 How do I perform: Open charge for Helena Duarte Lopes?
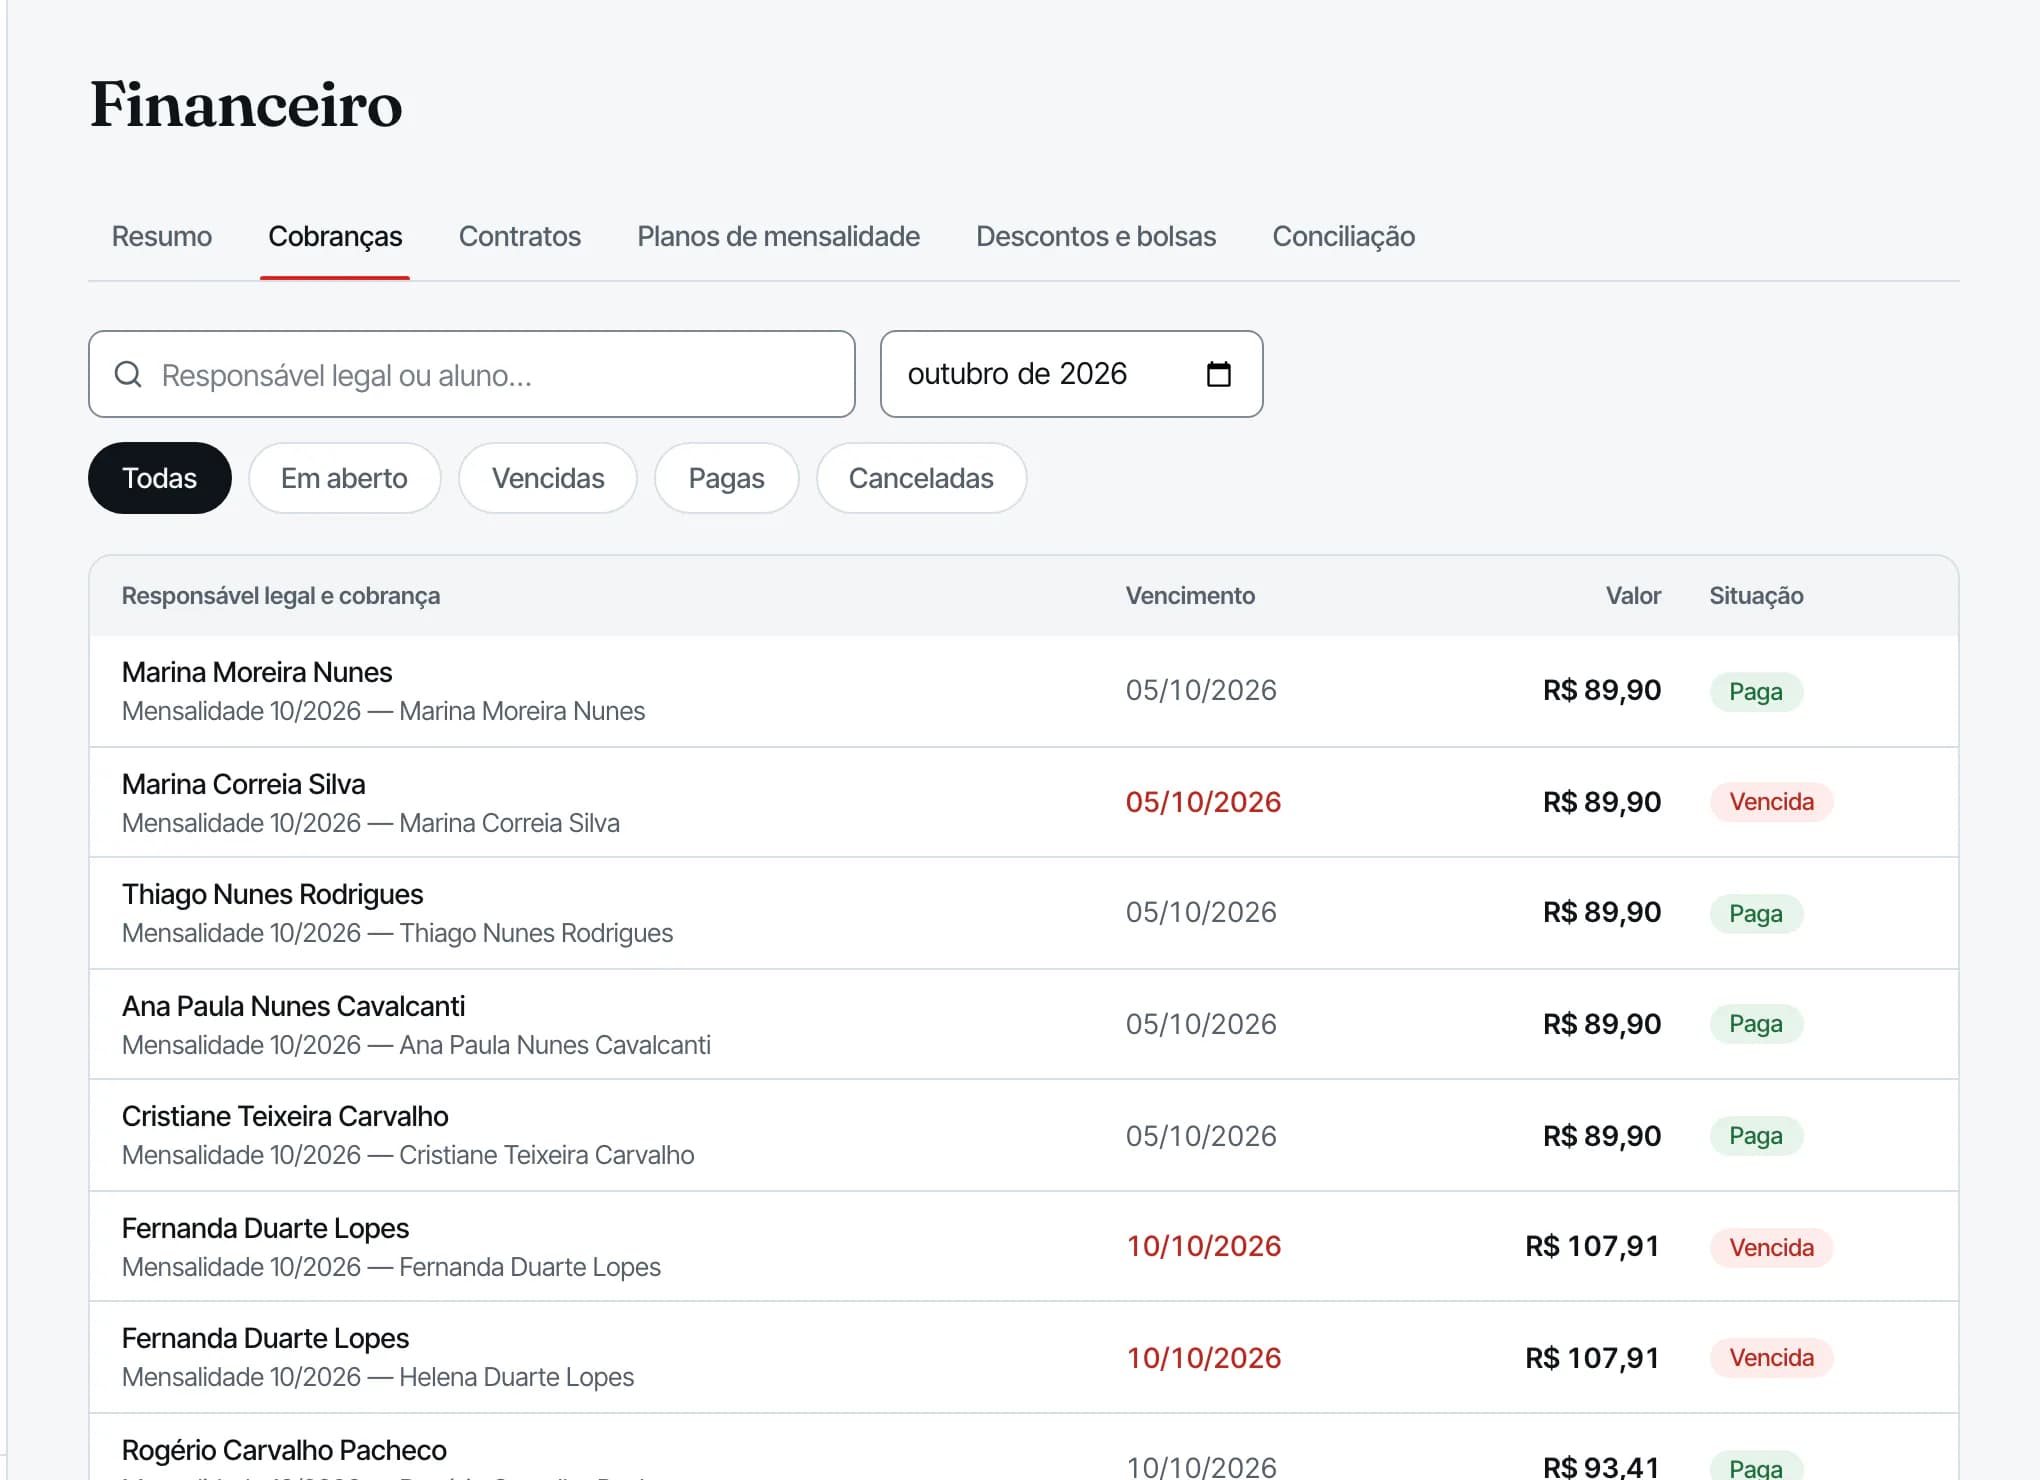(1023, 1357)
